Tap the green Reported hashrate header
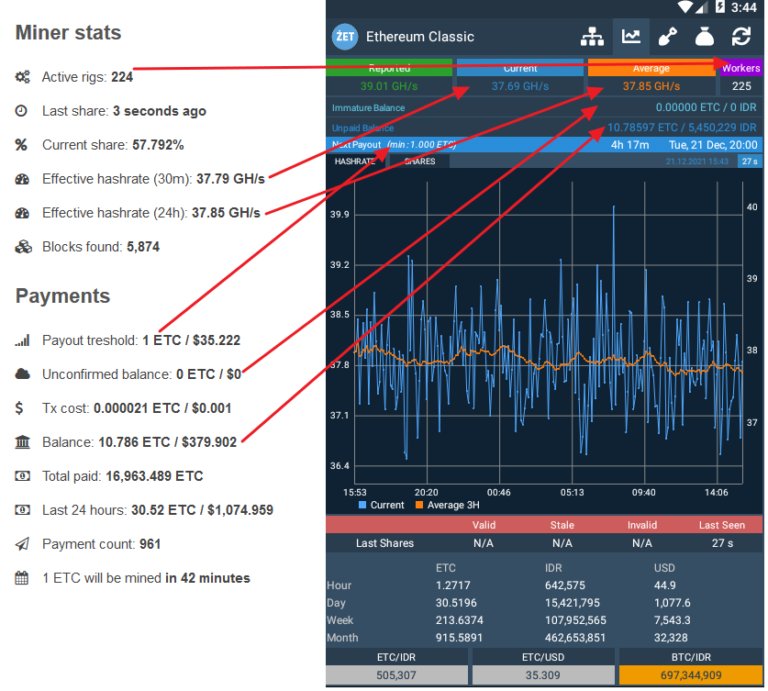This screenshot has width=768, height=691. pos(389,68)
